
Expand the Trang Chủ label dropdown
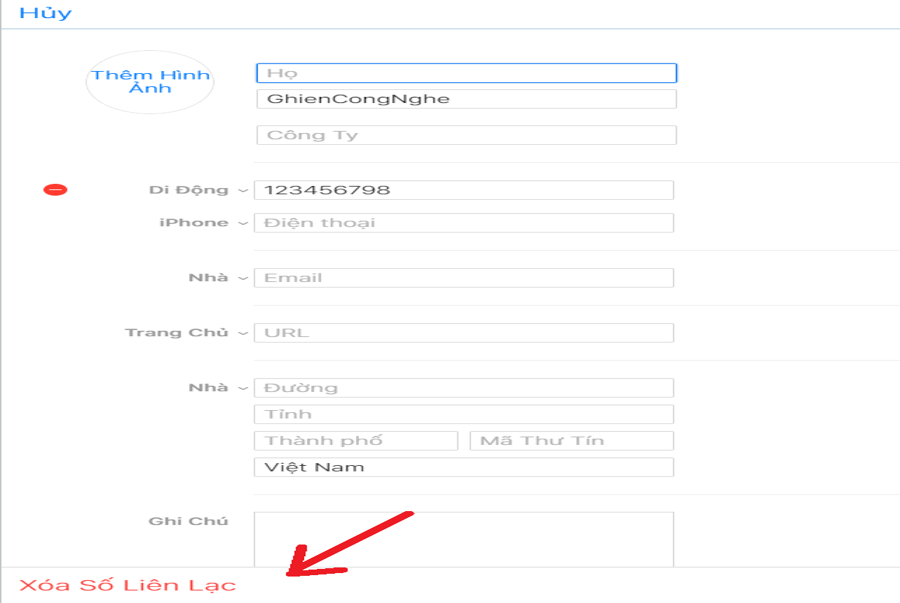click(x=187, y=333)
